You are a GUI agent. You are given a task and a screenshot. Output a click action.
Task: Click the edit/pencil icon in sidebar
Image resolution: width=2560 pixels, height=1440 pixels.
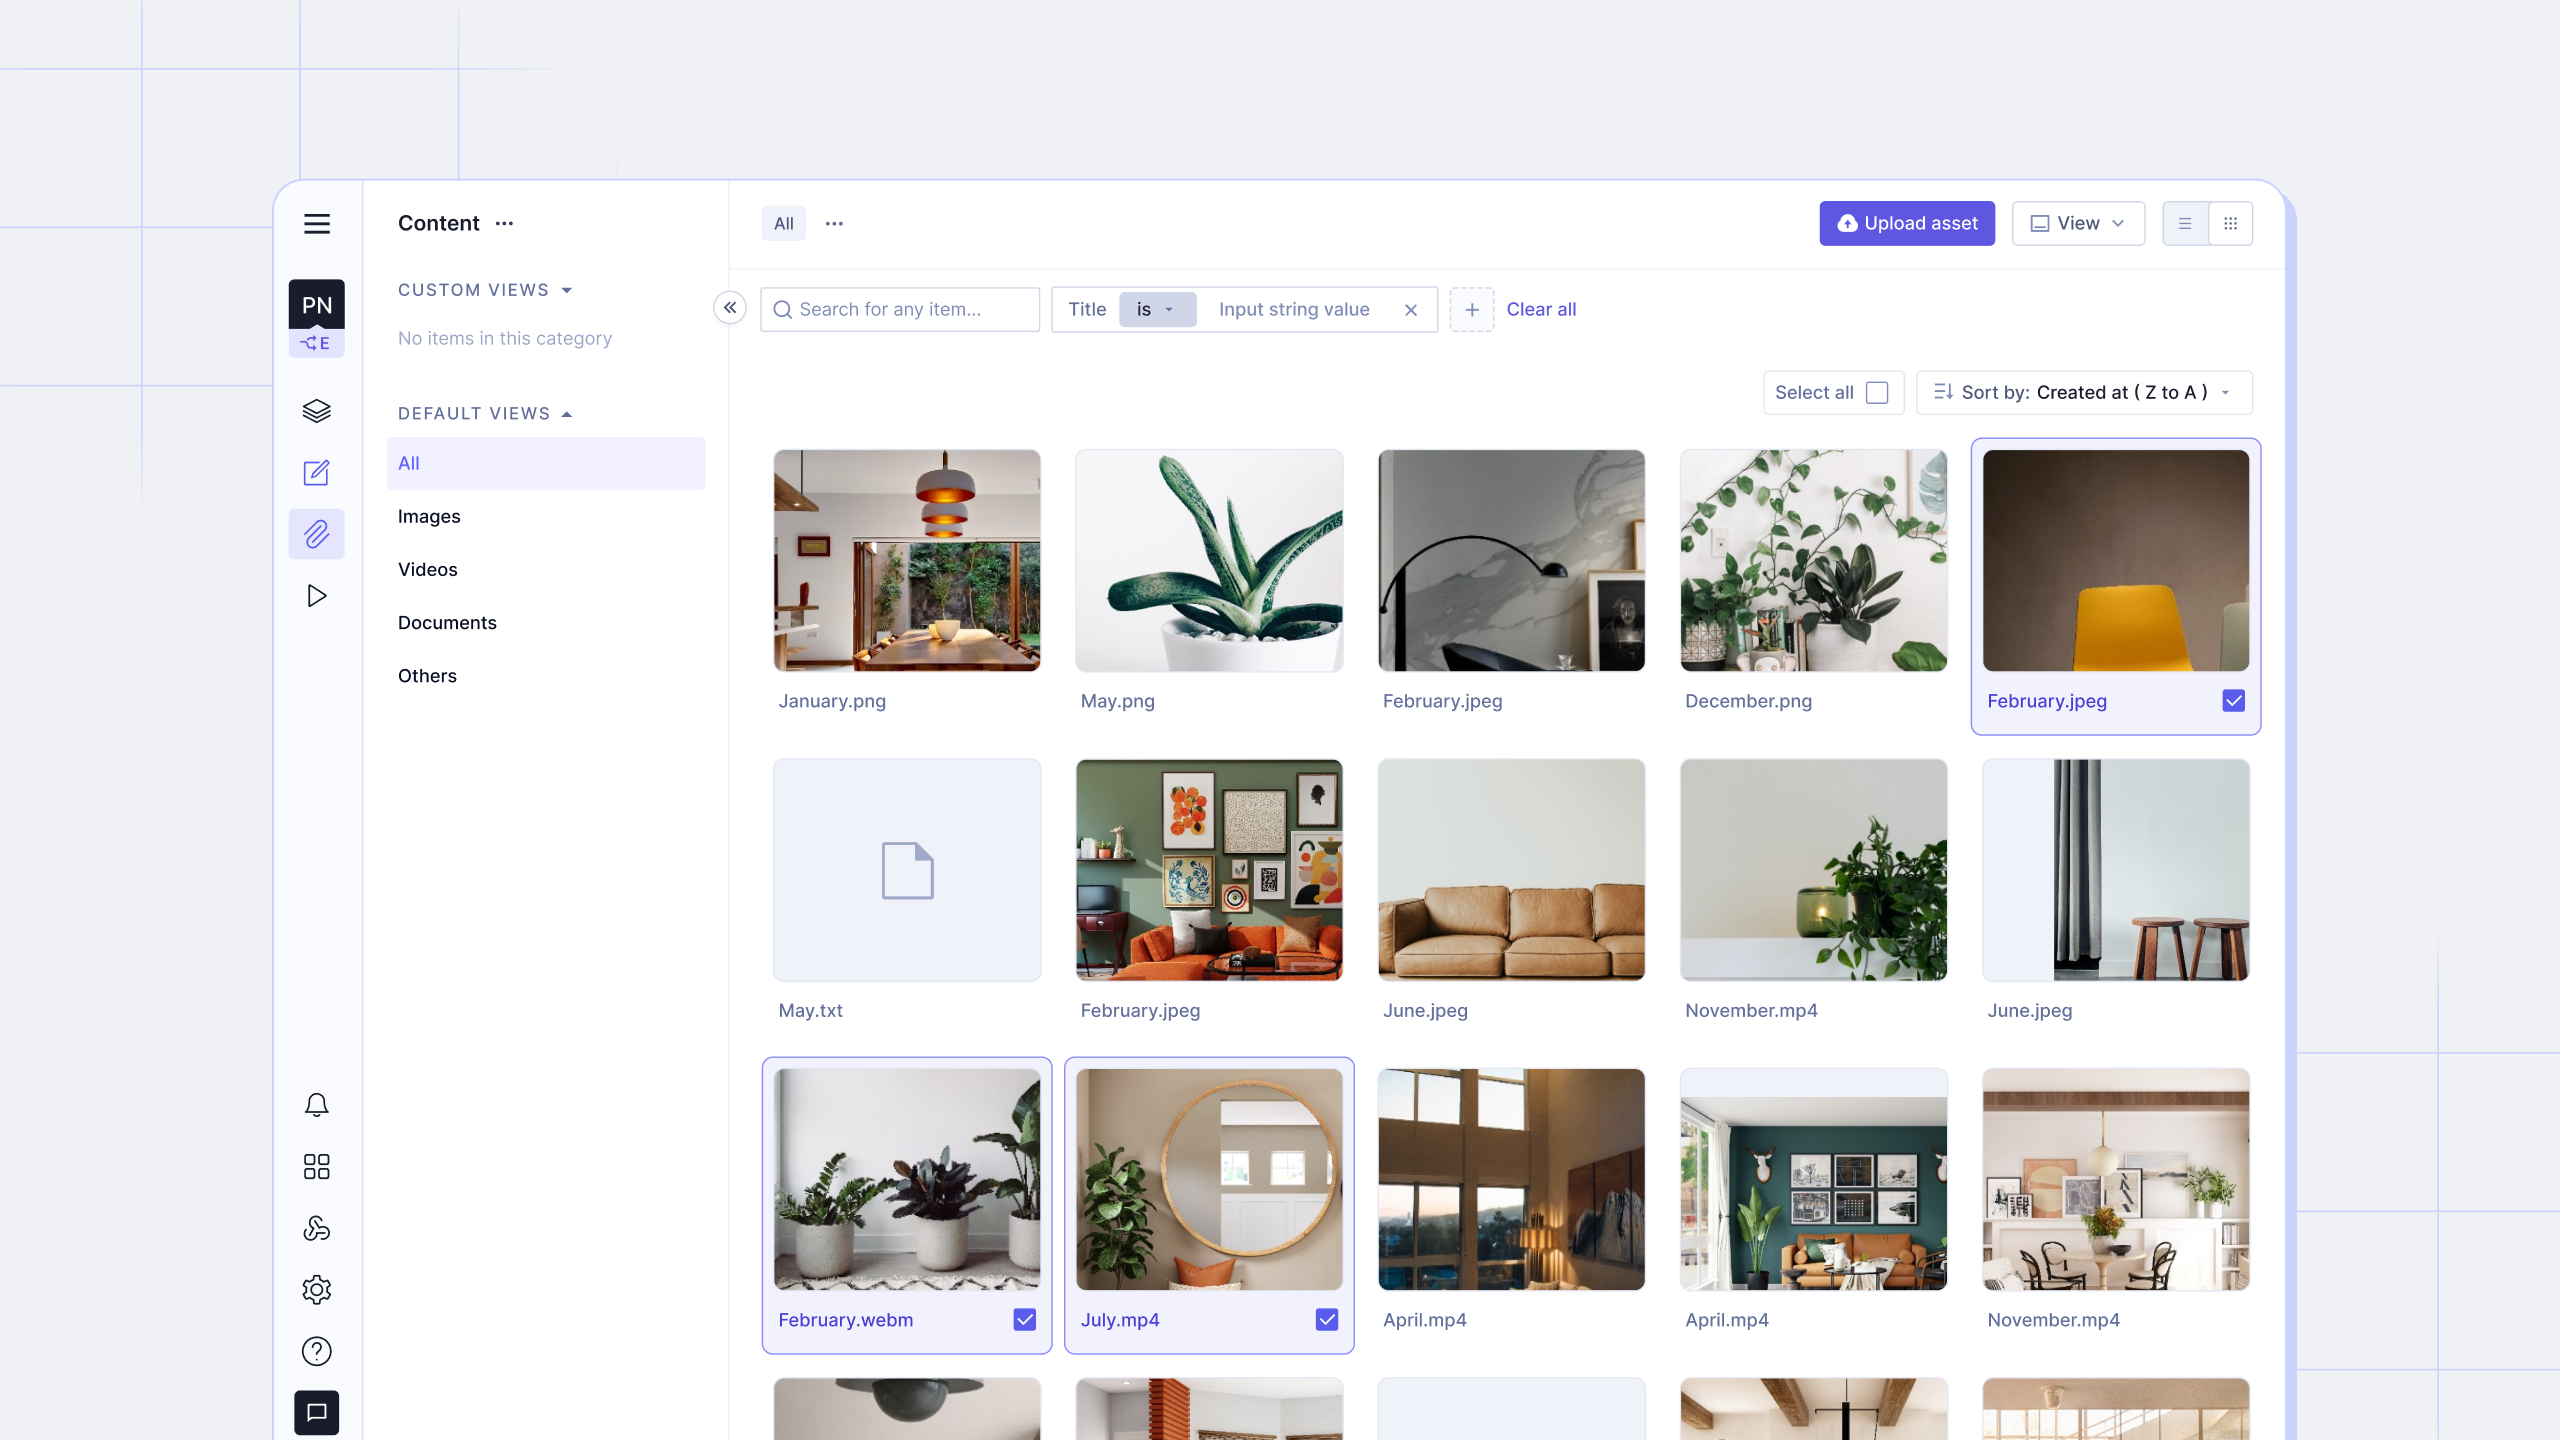315,471
